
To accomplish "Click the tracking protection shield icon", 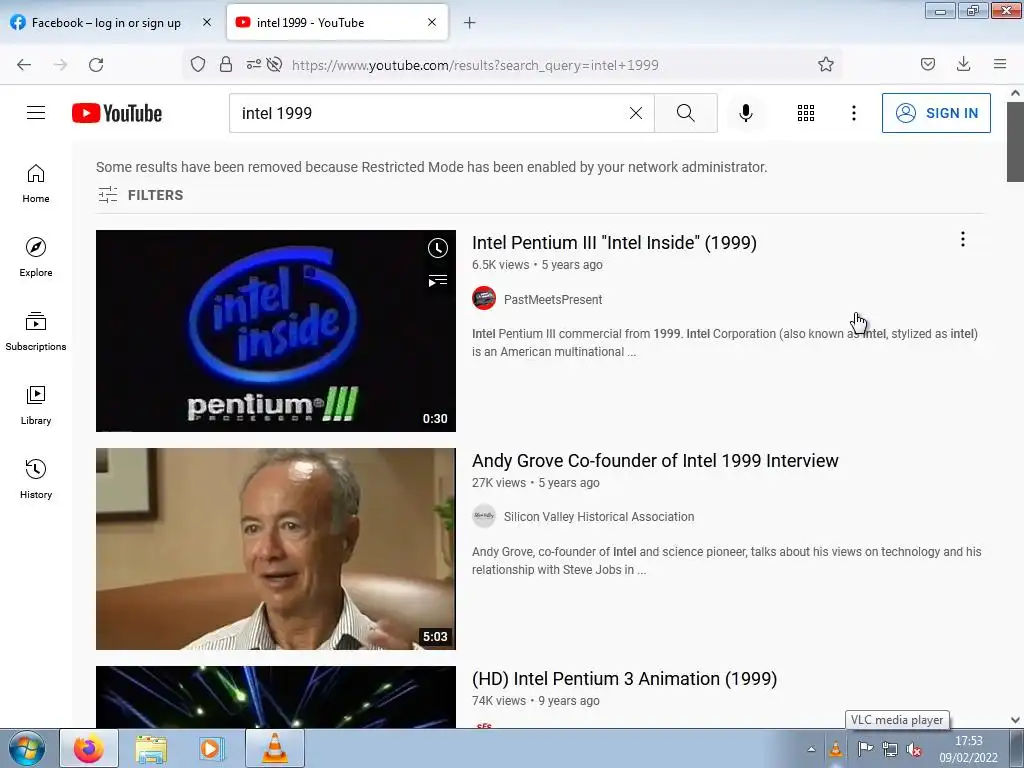I will pos(198,64).
